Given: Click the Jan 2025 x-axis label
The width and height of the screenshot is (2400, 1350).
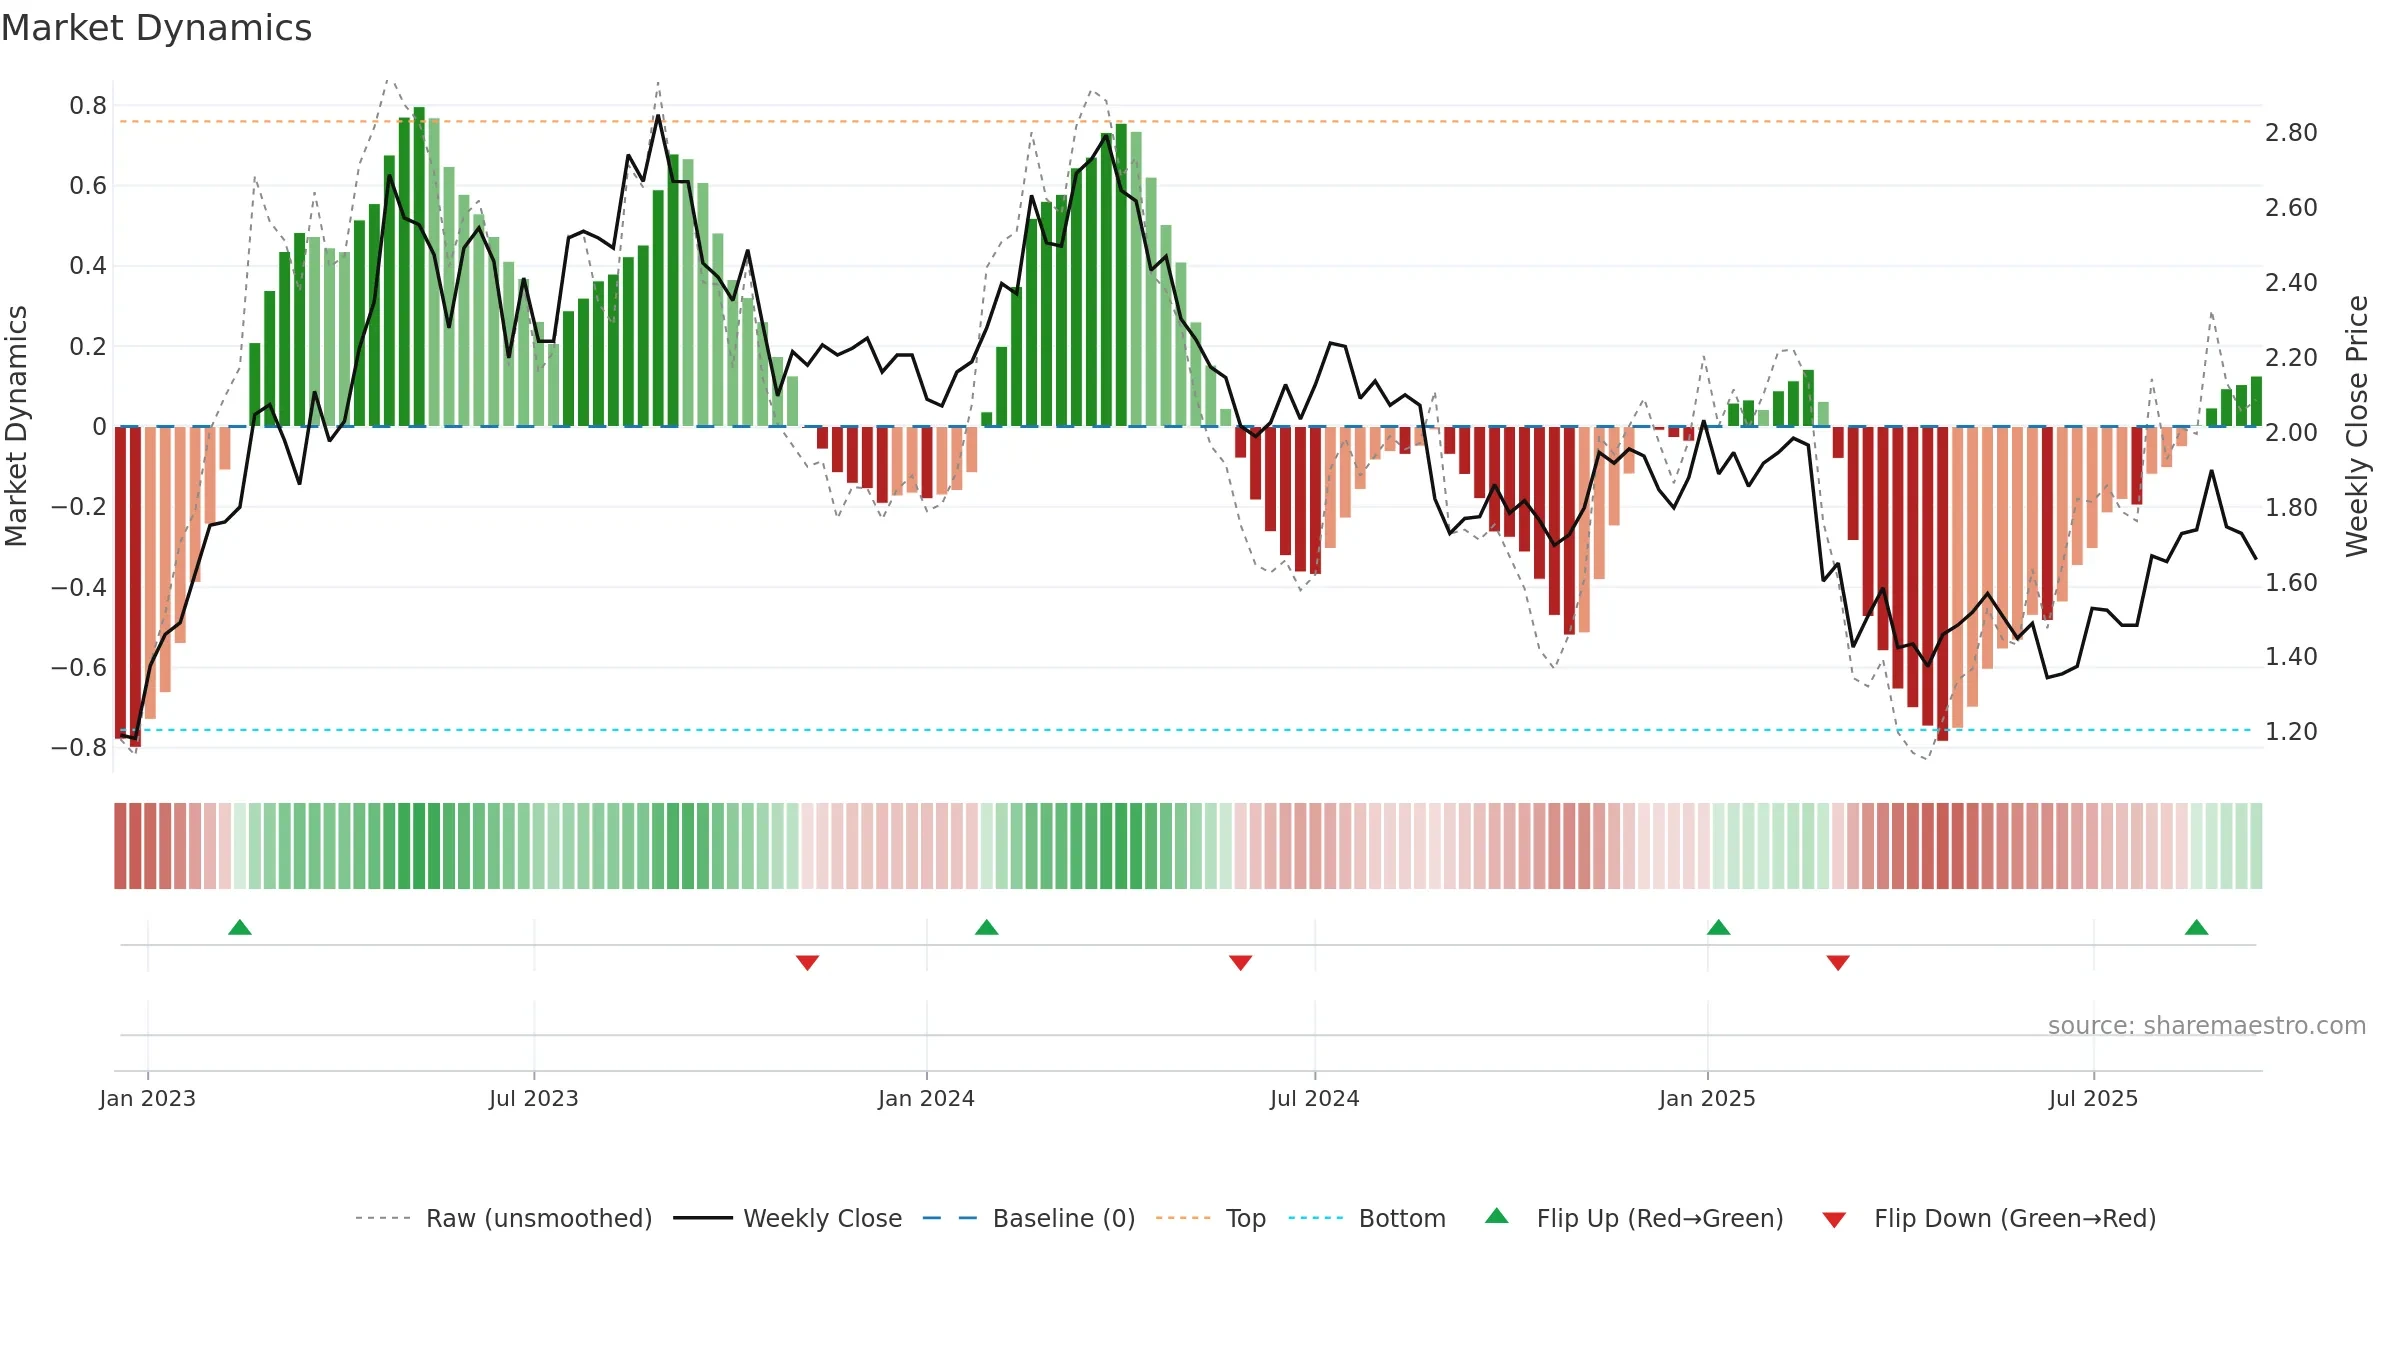Looking at the screenshot, I should [1708, 1098].
